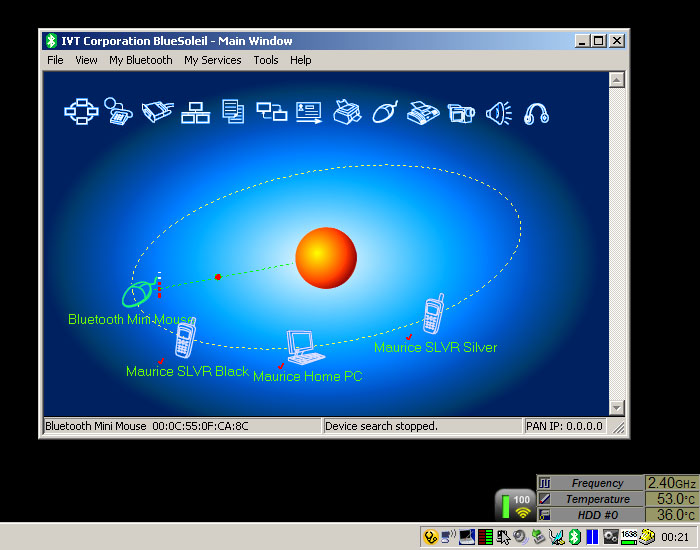Click the PAN IP: 0.0.0.0 status entry
The width and height of the screenshot is (700, 550).
[564, 426]
